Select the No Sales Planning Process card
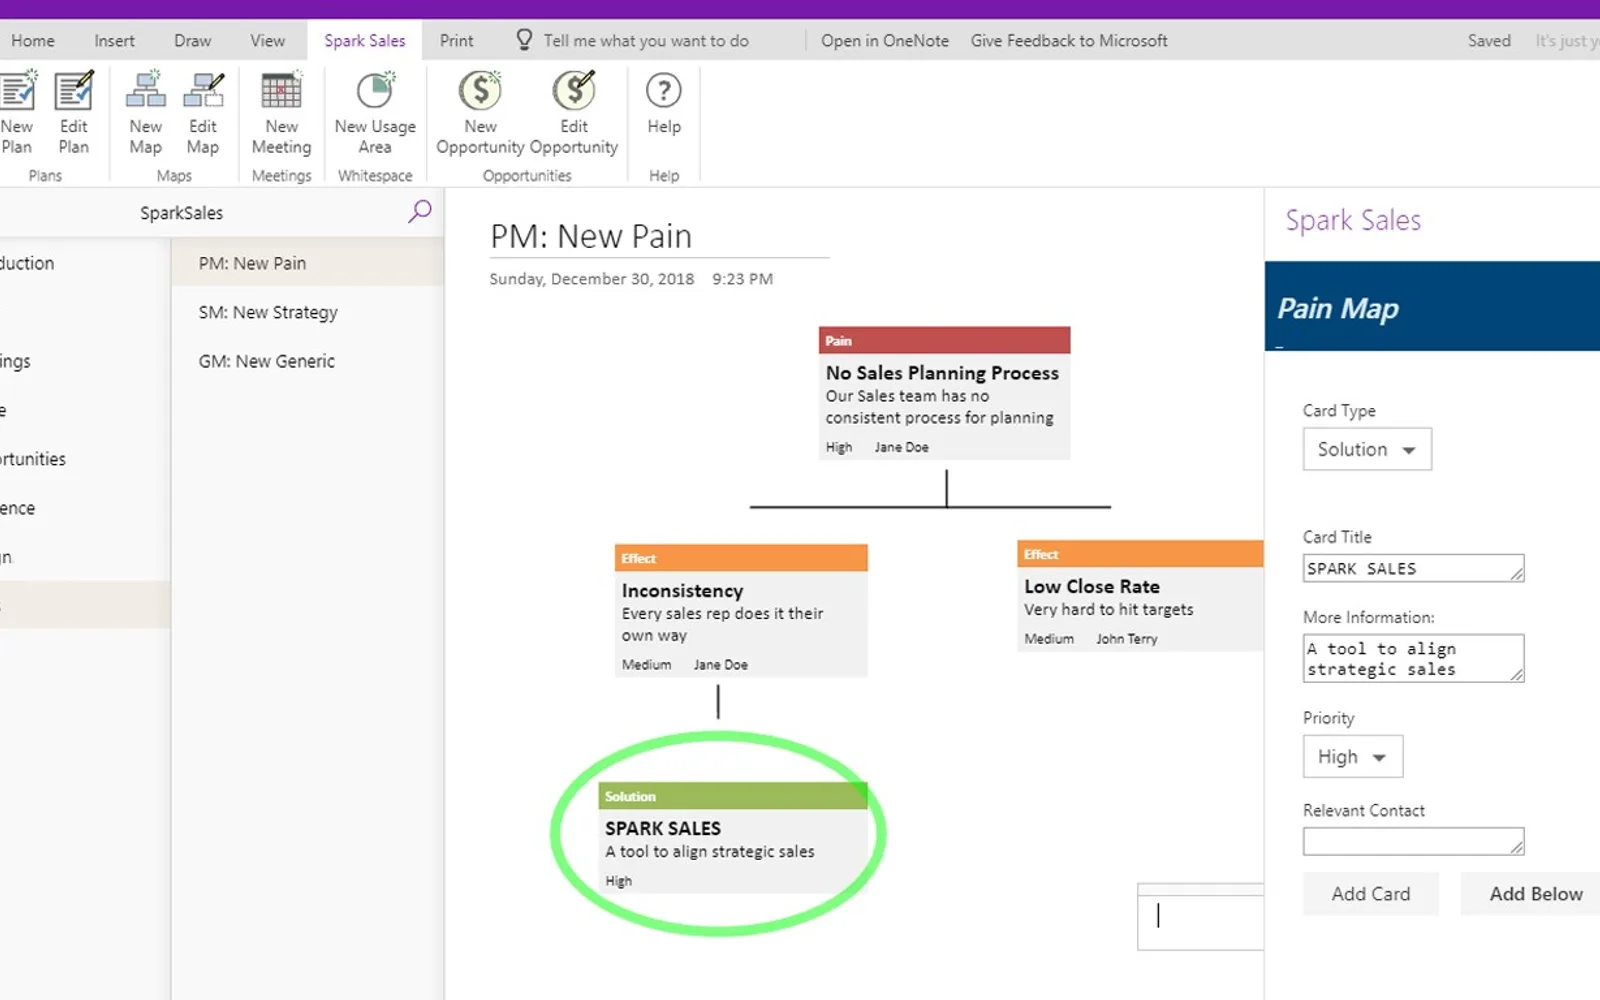1600x1000 pixels. point(944,393)
